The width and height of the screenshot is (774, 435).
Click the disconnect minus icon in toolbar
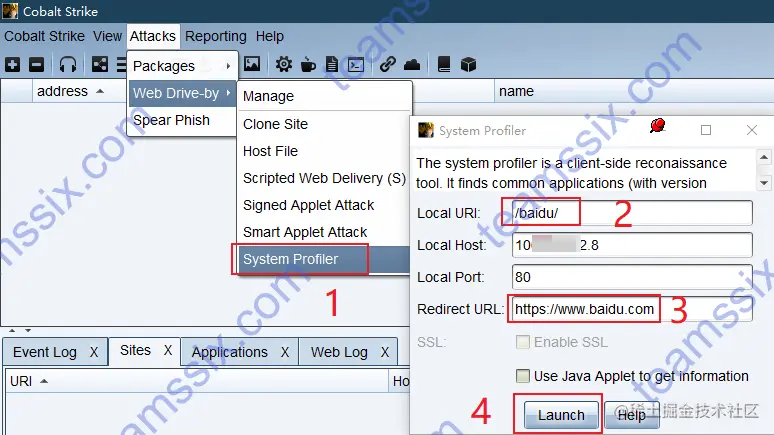click(37, 64)
